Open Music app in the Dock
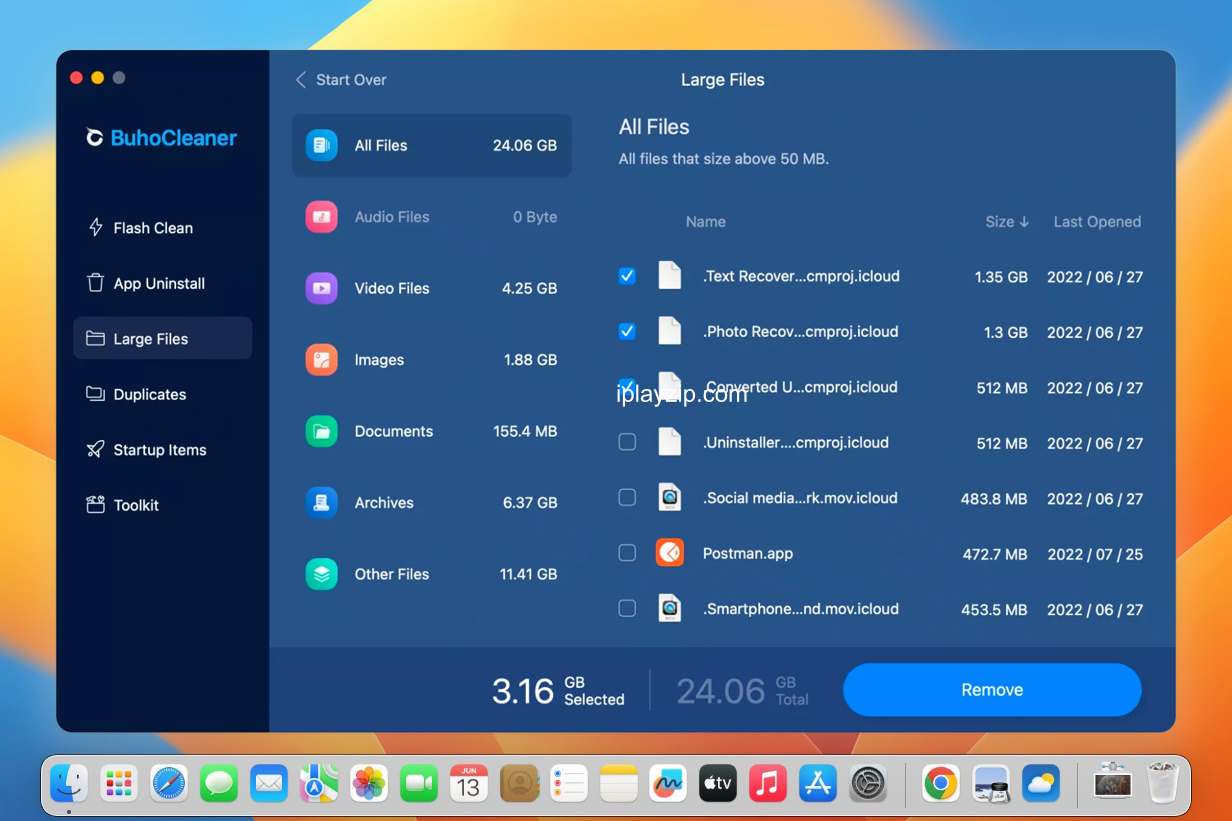Screen dimensions: 1232x821 [x=768, y=784]
